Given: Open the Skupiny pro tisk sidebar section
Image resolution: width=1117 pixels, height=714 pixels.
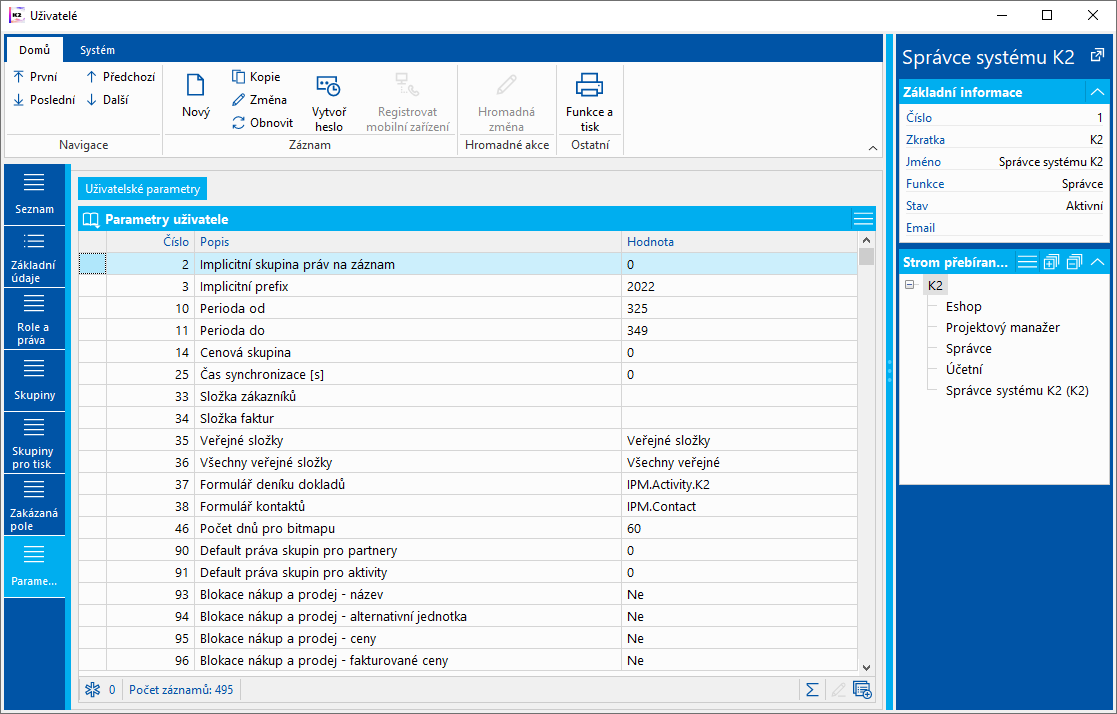Looking at the screenshot, I should pyautogui.click(x=33, y=442).
